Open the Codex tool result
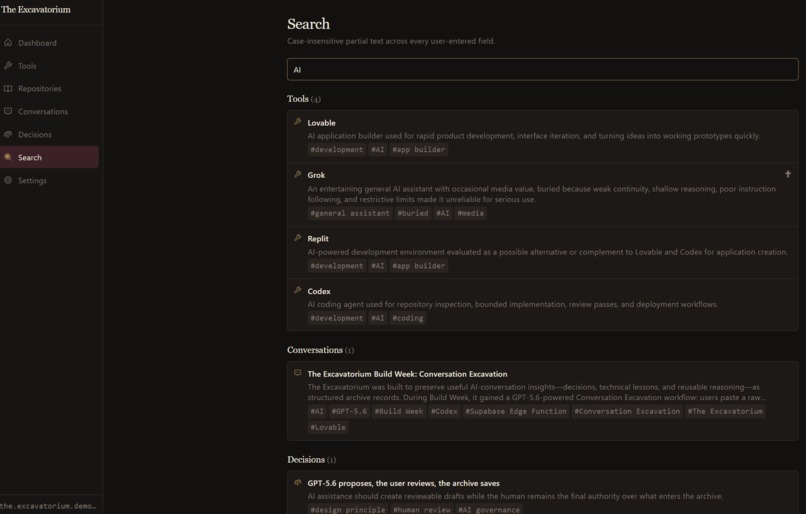The image size is (806, 514). pyautogui.click(x=542, y=305)
